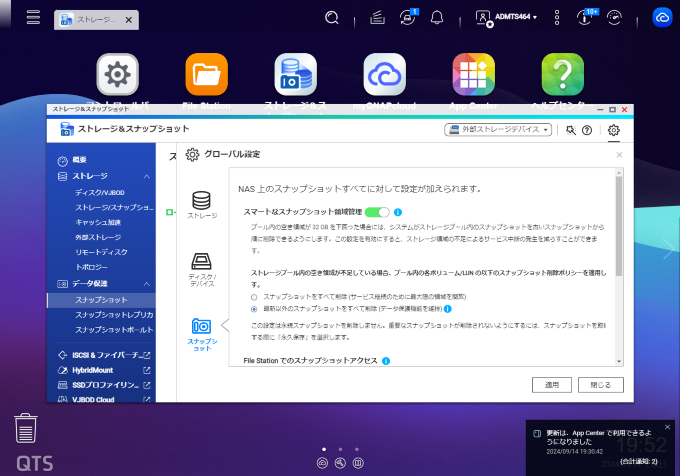Open スナップショットレプリカ sidebar item
The height and width of the screenshot is (476, 680).
[x=114, y=315]
